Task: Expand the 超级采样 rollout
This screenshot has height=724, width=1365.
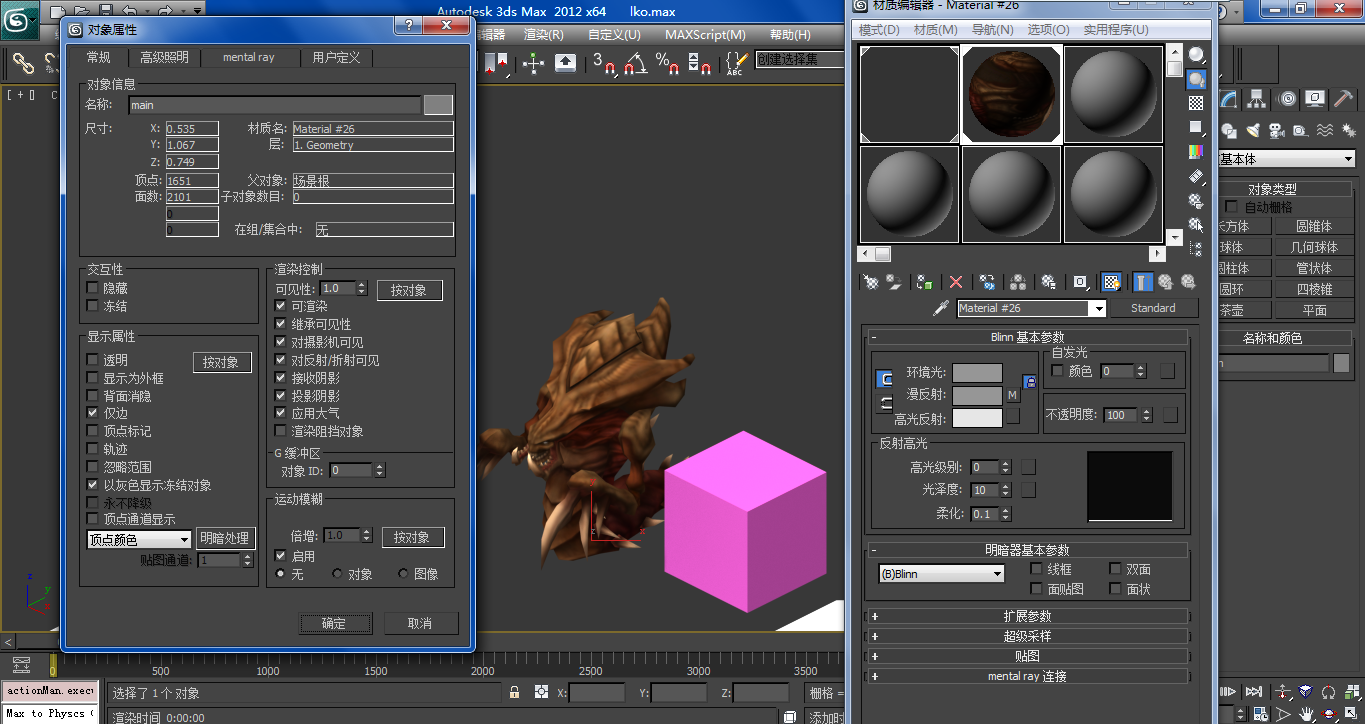Action: coord(1027,636)
